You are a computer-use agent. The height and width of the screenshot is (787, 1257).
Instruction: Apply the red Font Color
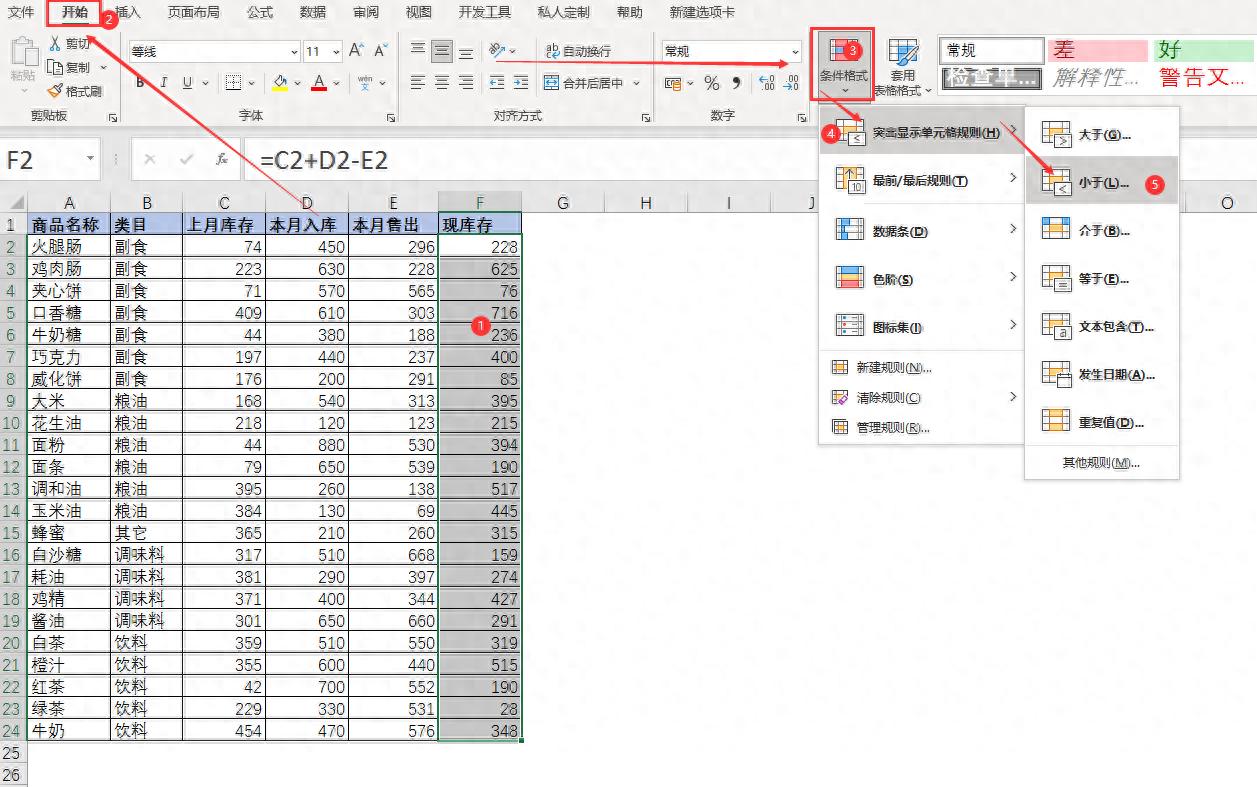pos(319,83)
